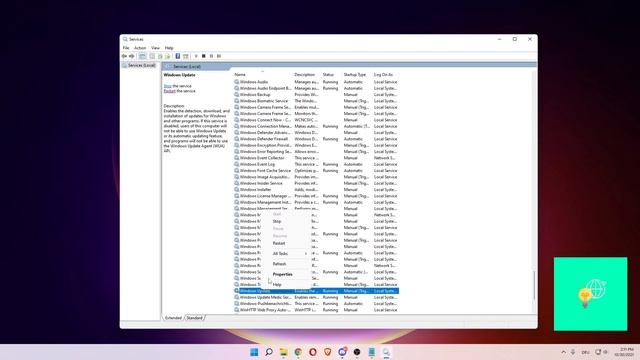Select the highlighted Windows Update row

tap(316, 291)
